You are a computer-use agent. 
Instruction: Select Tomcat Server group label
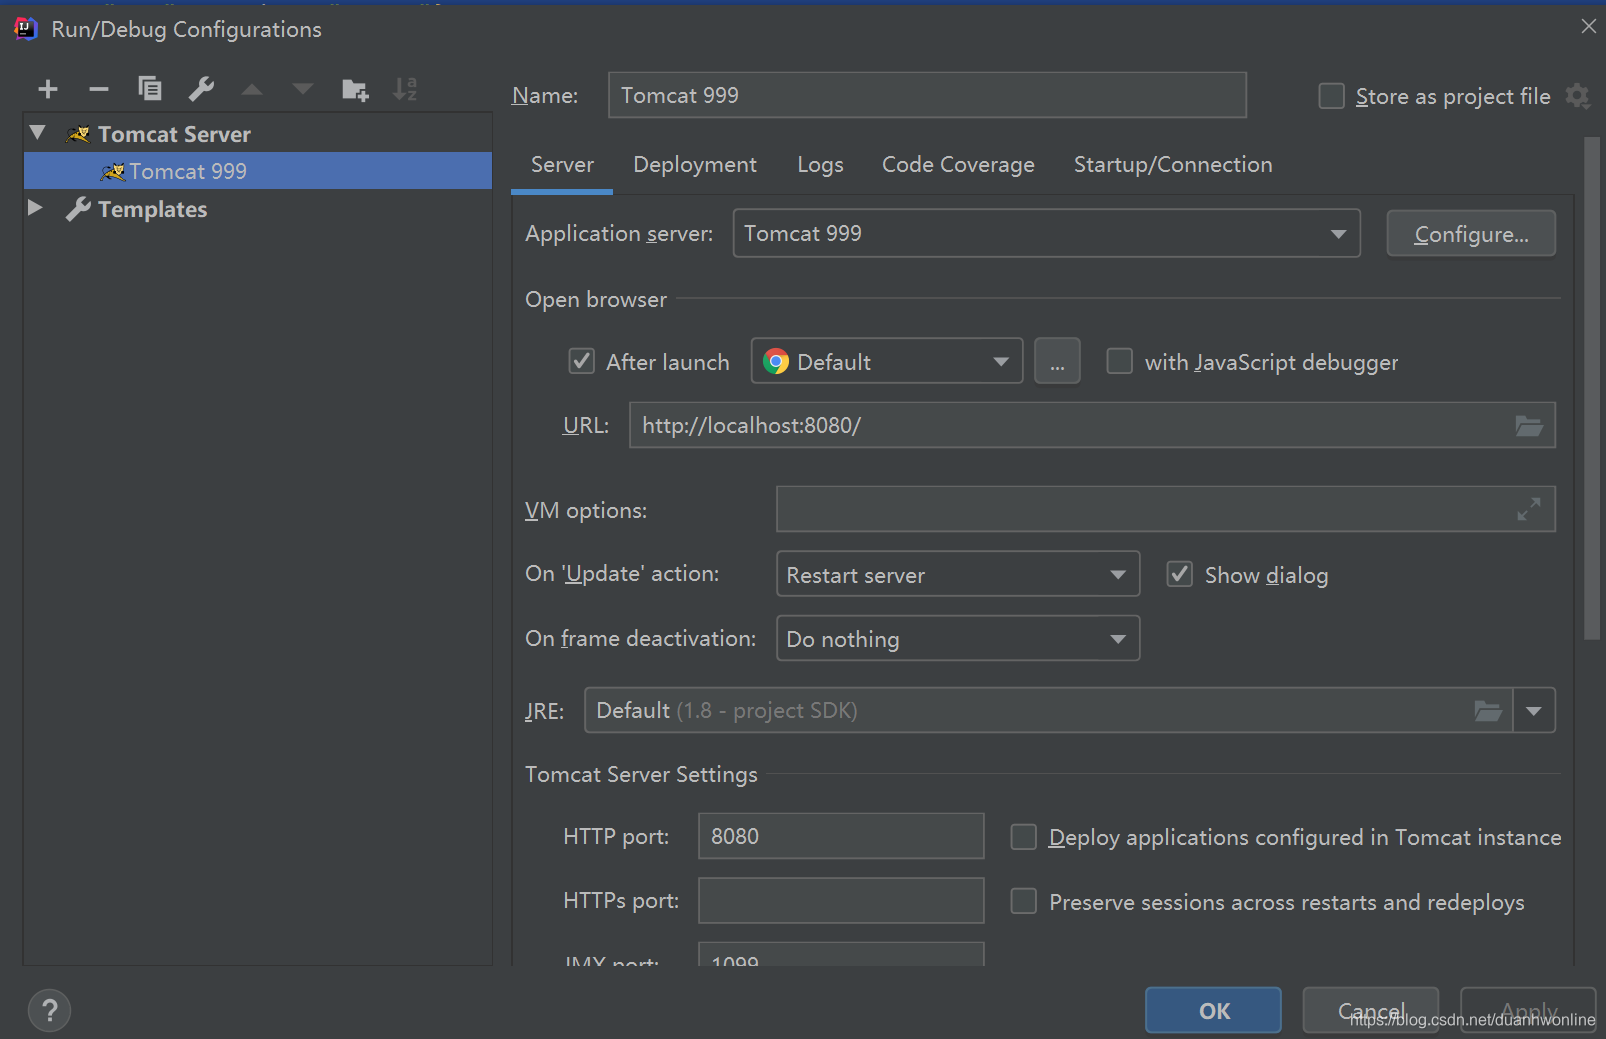pos(174,134)
